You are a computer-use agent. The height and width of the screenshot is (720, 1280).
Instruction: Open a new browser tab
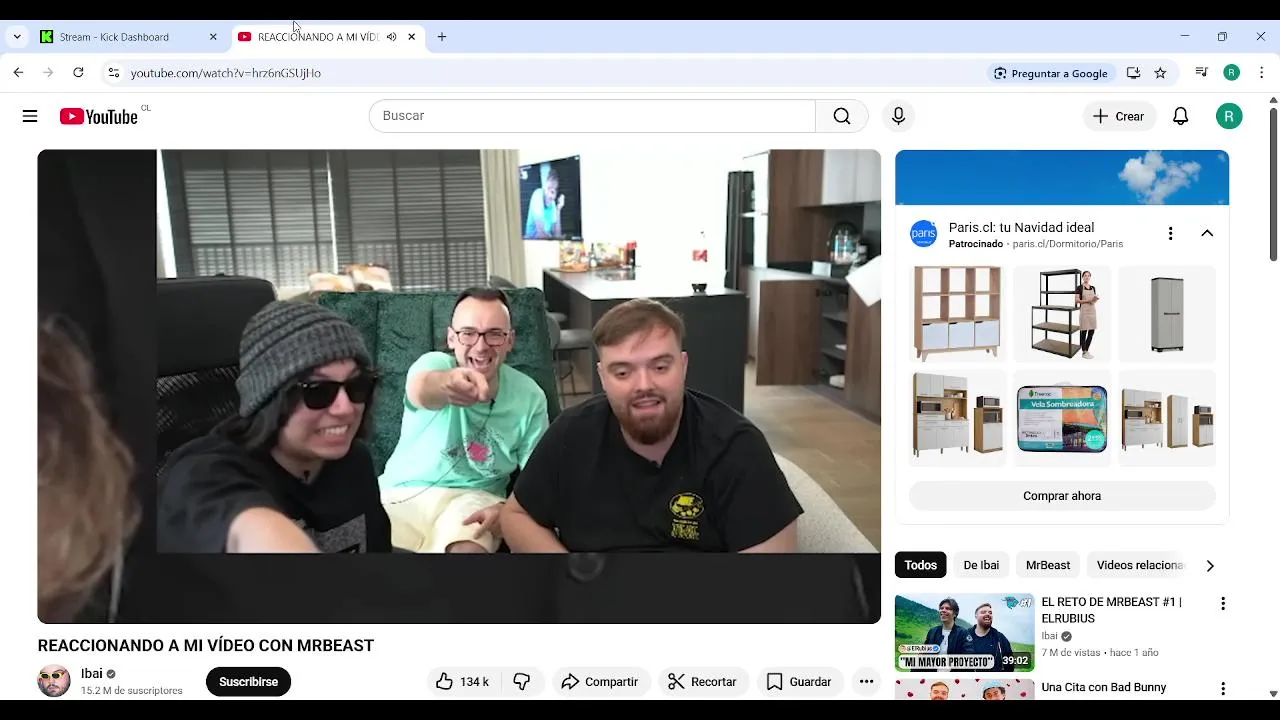click(442, 37)
